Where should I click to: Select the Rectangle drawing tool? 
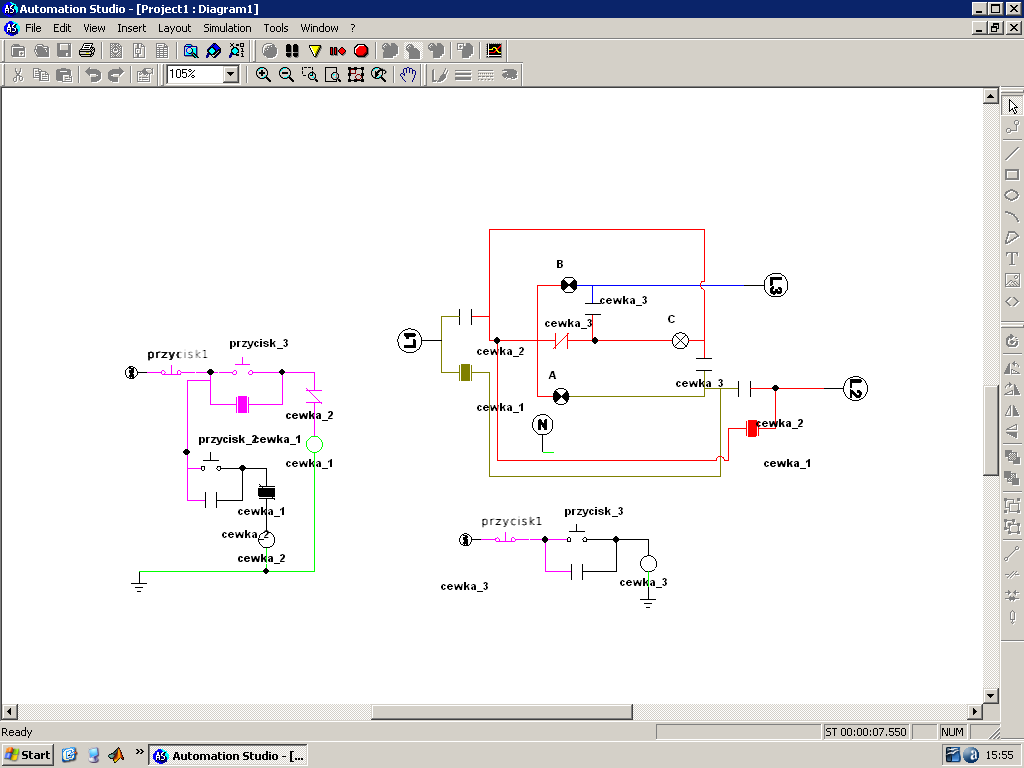click(x=1012, y=175)
